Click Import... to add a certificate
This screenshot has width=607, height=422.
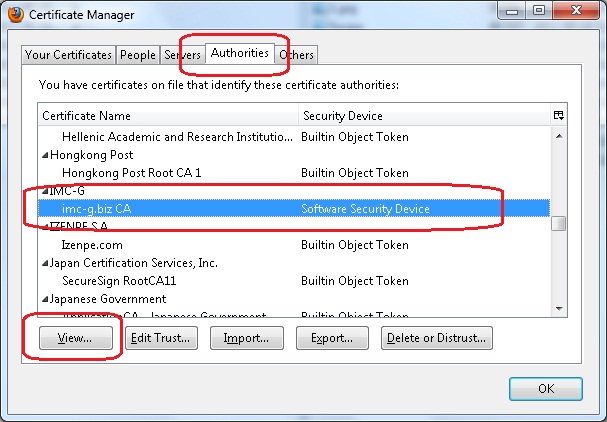pos(247,339)
